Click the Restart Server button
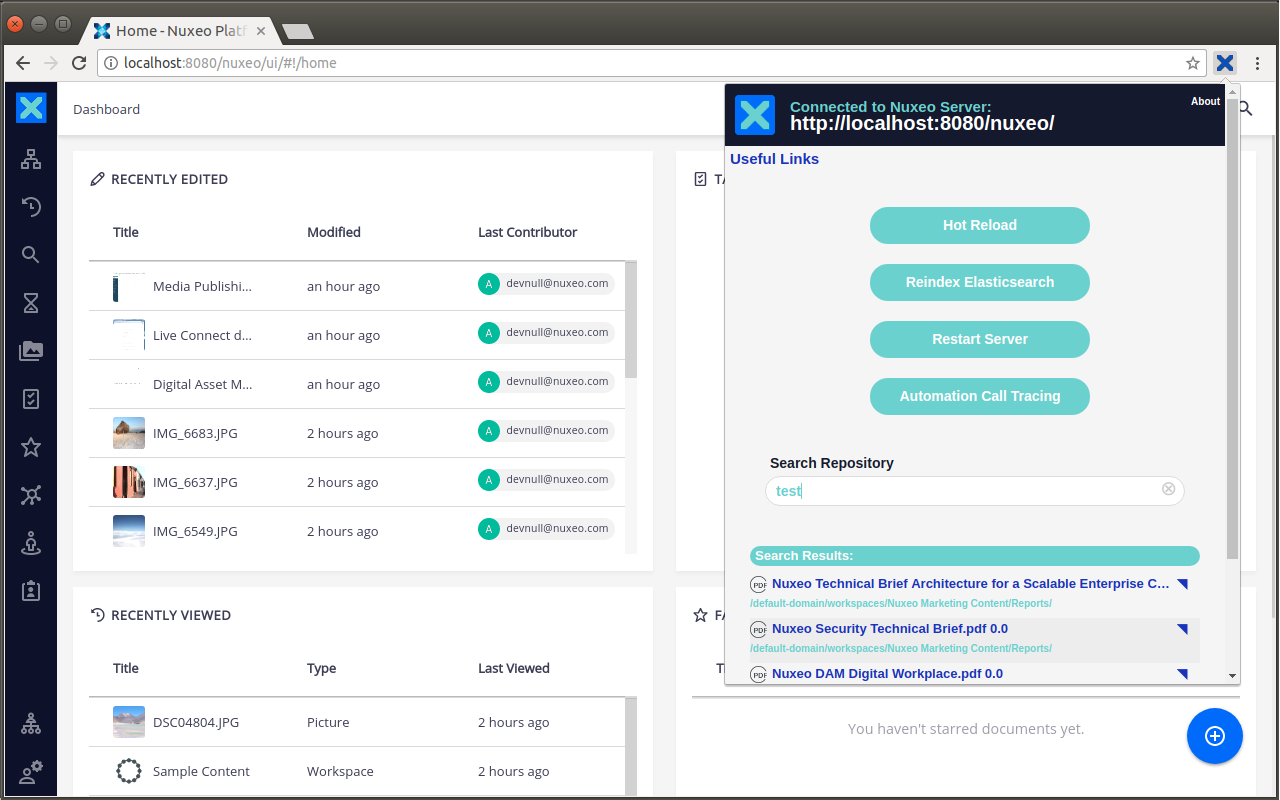 980,339
